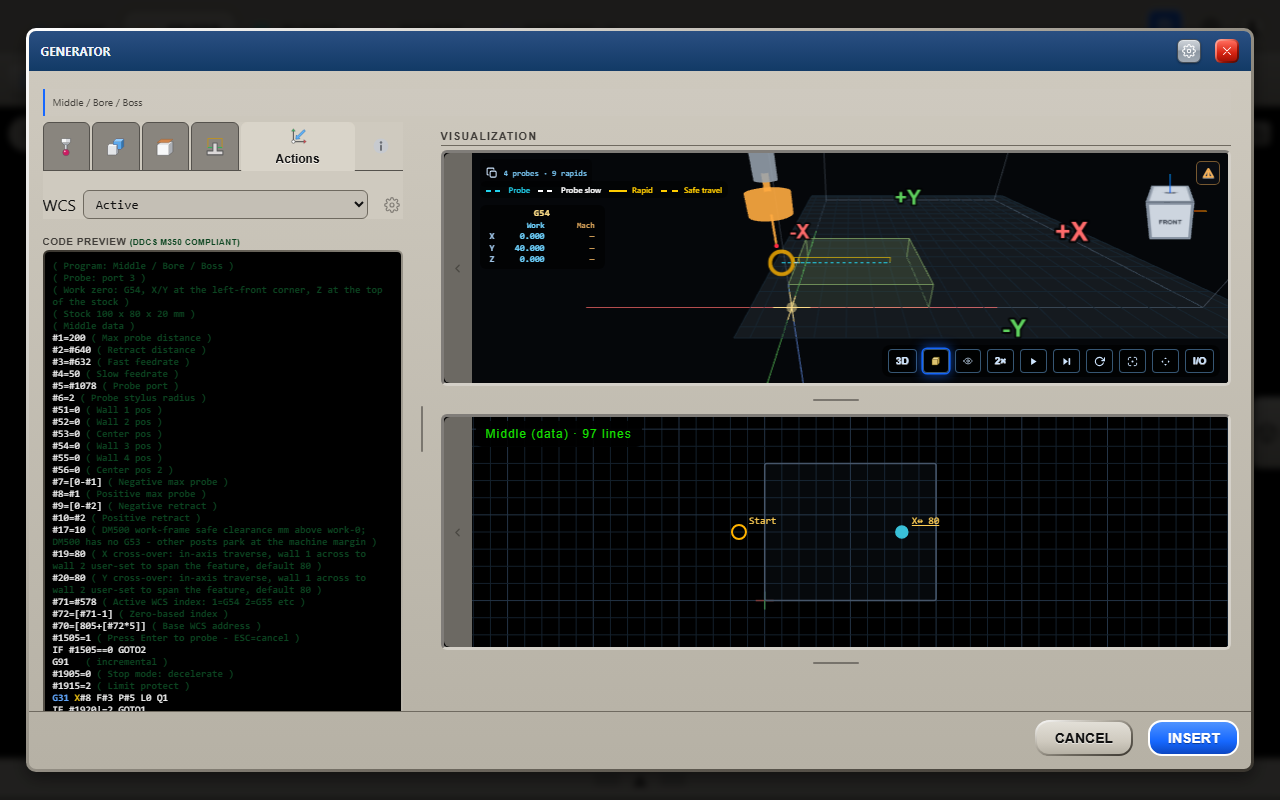Toggle the I/O panel button

[1199, 361]
